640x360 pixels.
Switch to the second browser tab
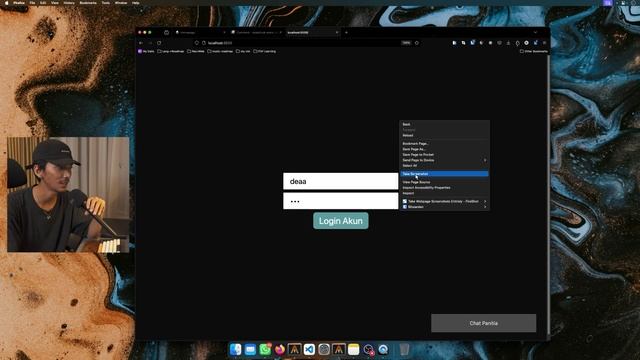(256, 32)
